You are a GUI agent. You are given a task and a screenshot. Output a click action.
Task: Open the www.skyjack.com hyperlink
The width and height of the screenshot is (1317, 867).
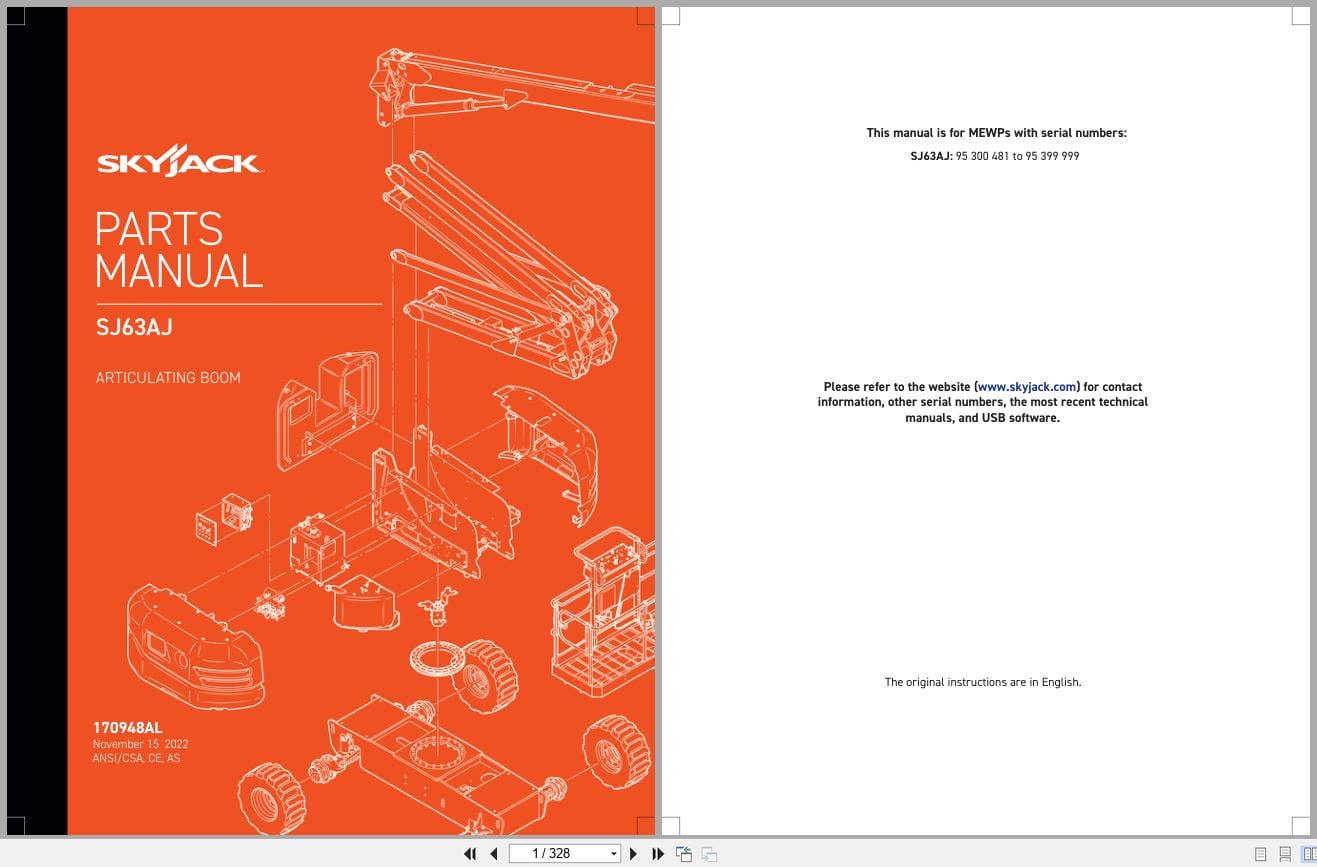click(x=1025, y=387)
